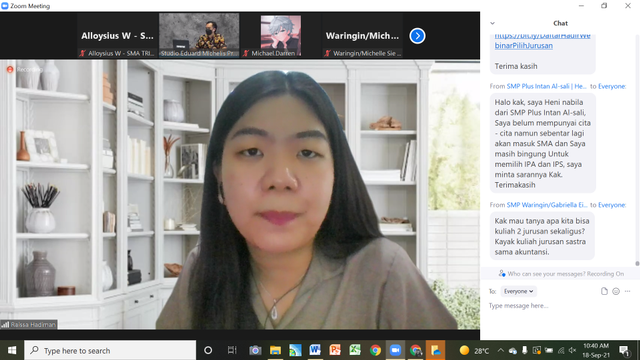Open the notification center icon
The image size is (640, 360).
(624, 350)
